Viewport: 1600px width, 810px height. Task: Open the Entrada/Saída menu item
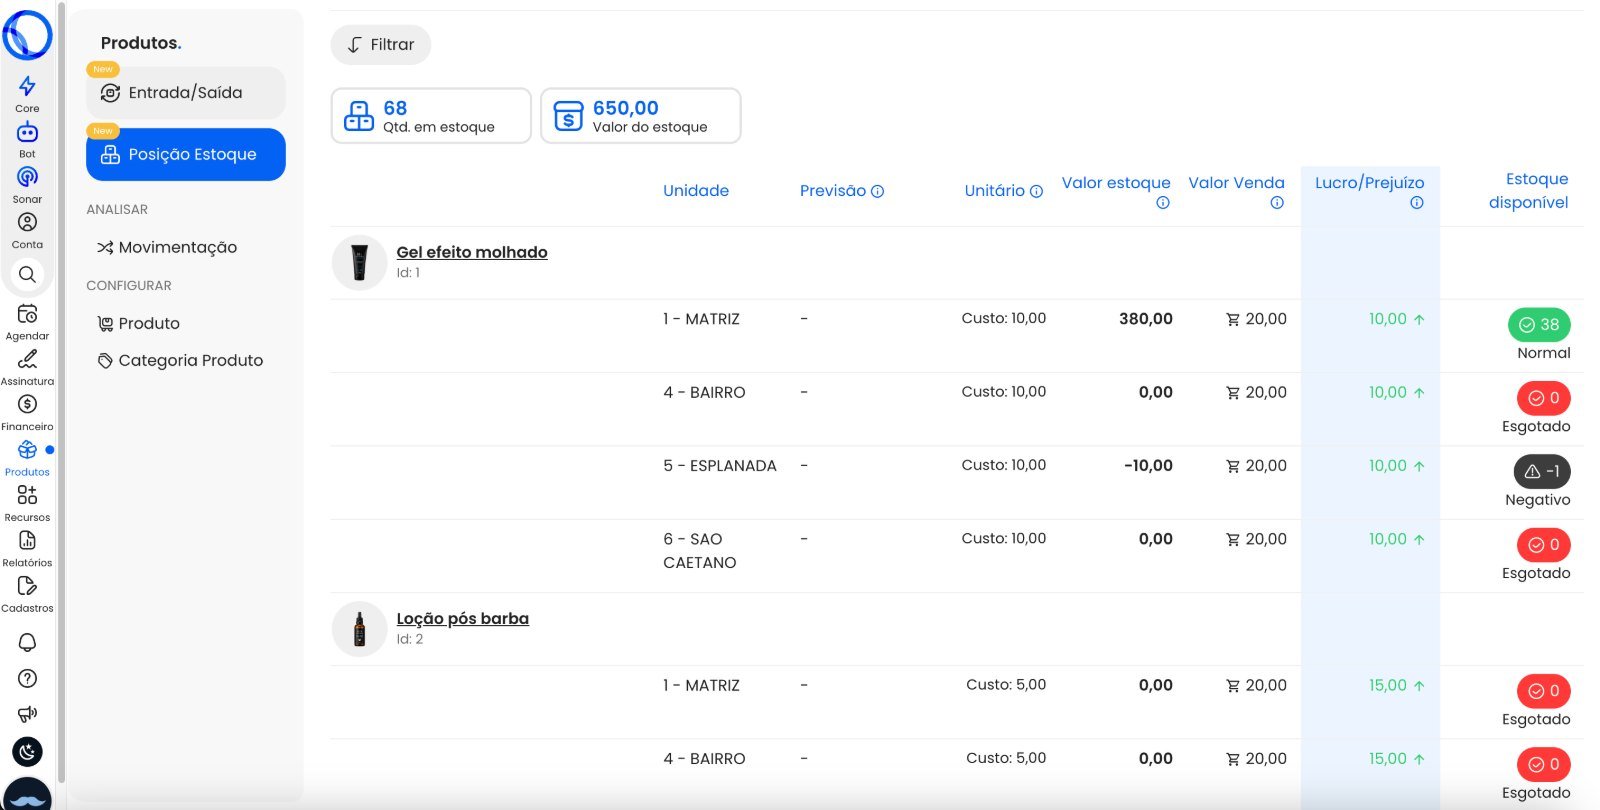(186, 93)
